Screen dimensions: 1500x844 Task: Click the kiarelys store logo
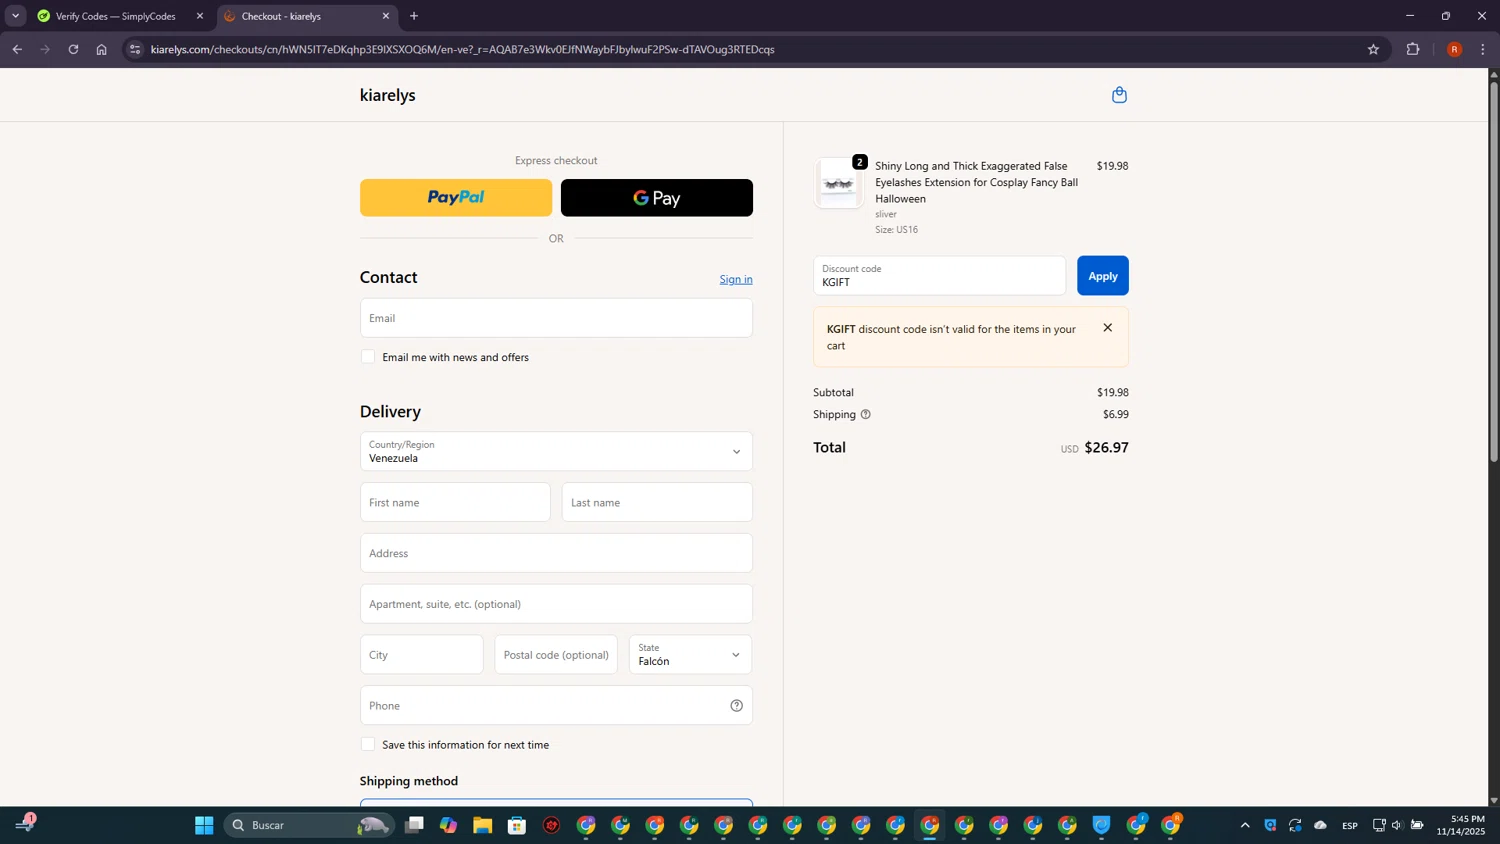pos(388,95)
